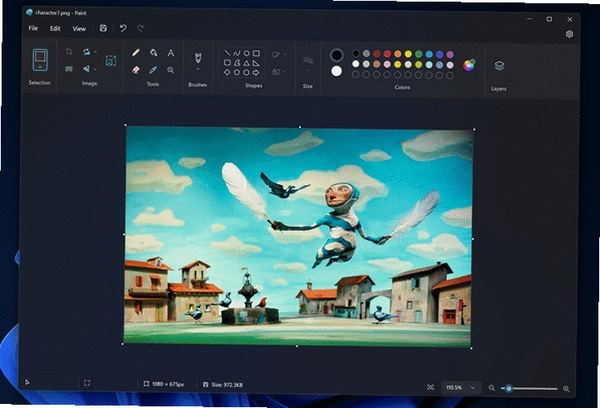Open the 110.5% zoom level dropdown
Screen dimensions: 600x408
point(460,388)
